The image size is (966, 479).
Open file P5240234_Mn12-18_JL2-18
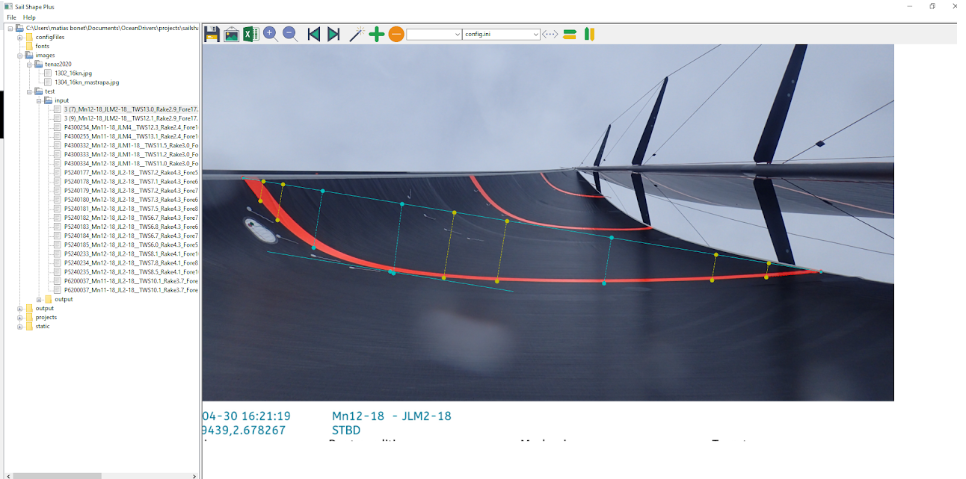[x=130, y=263]
